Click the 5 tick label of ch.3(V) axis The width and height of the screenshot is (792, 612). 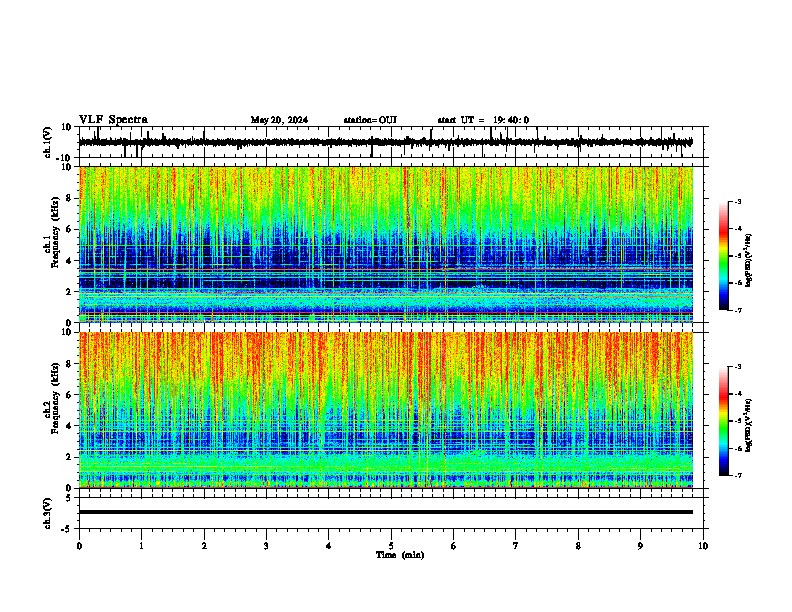coord(69,498)
